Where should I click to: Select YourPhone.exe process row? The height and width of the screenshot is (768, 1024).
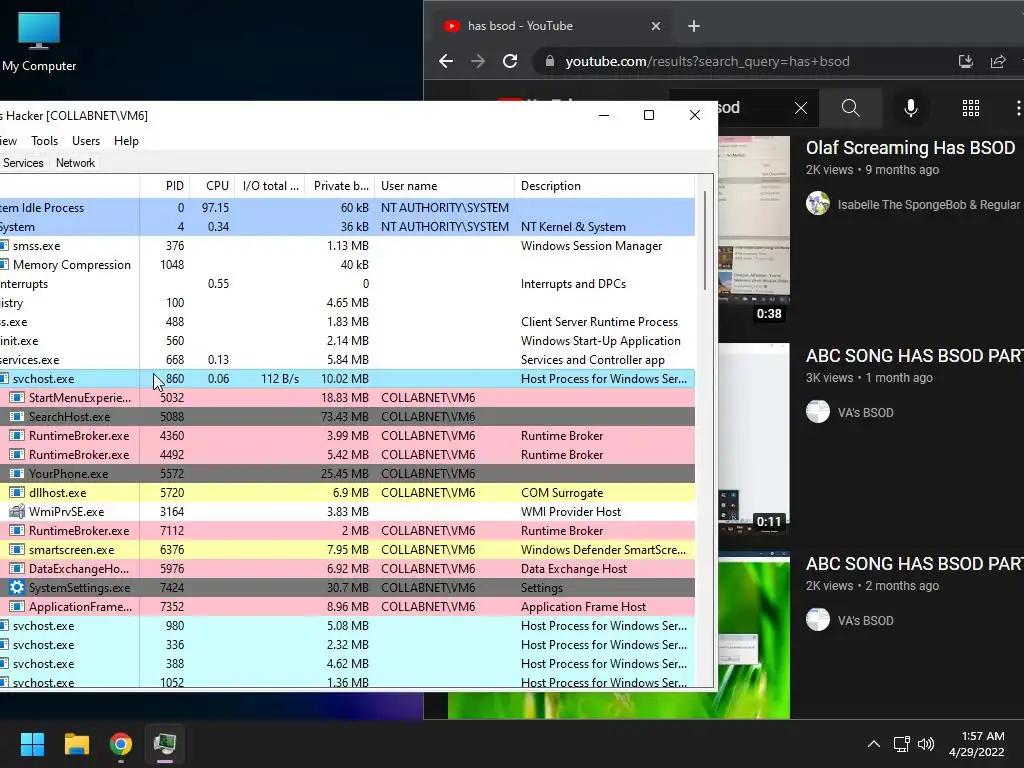347,473
